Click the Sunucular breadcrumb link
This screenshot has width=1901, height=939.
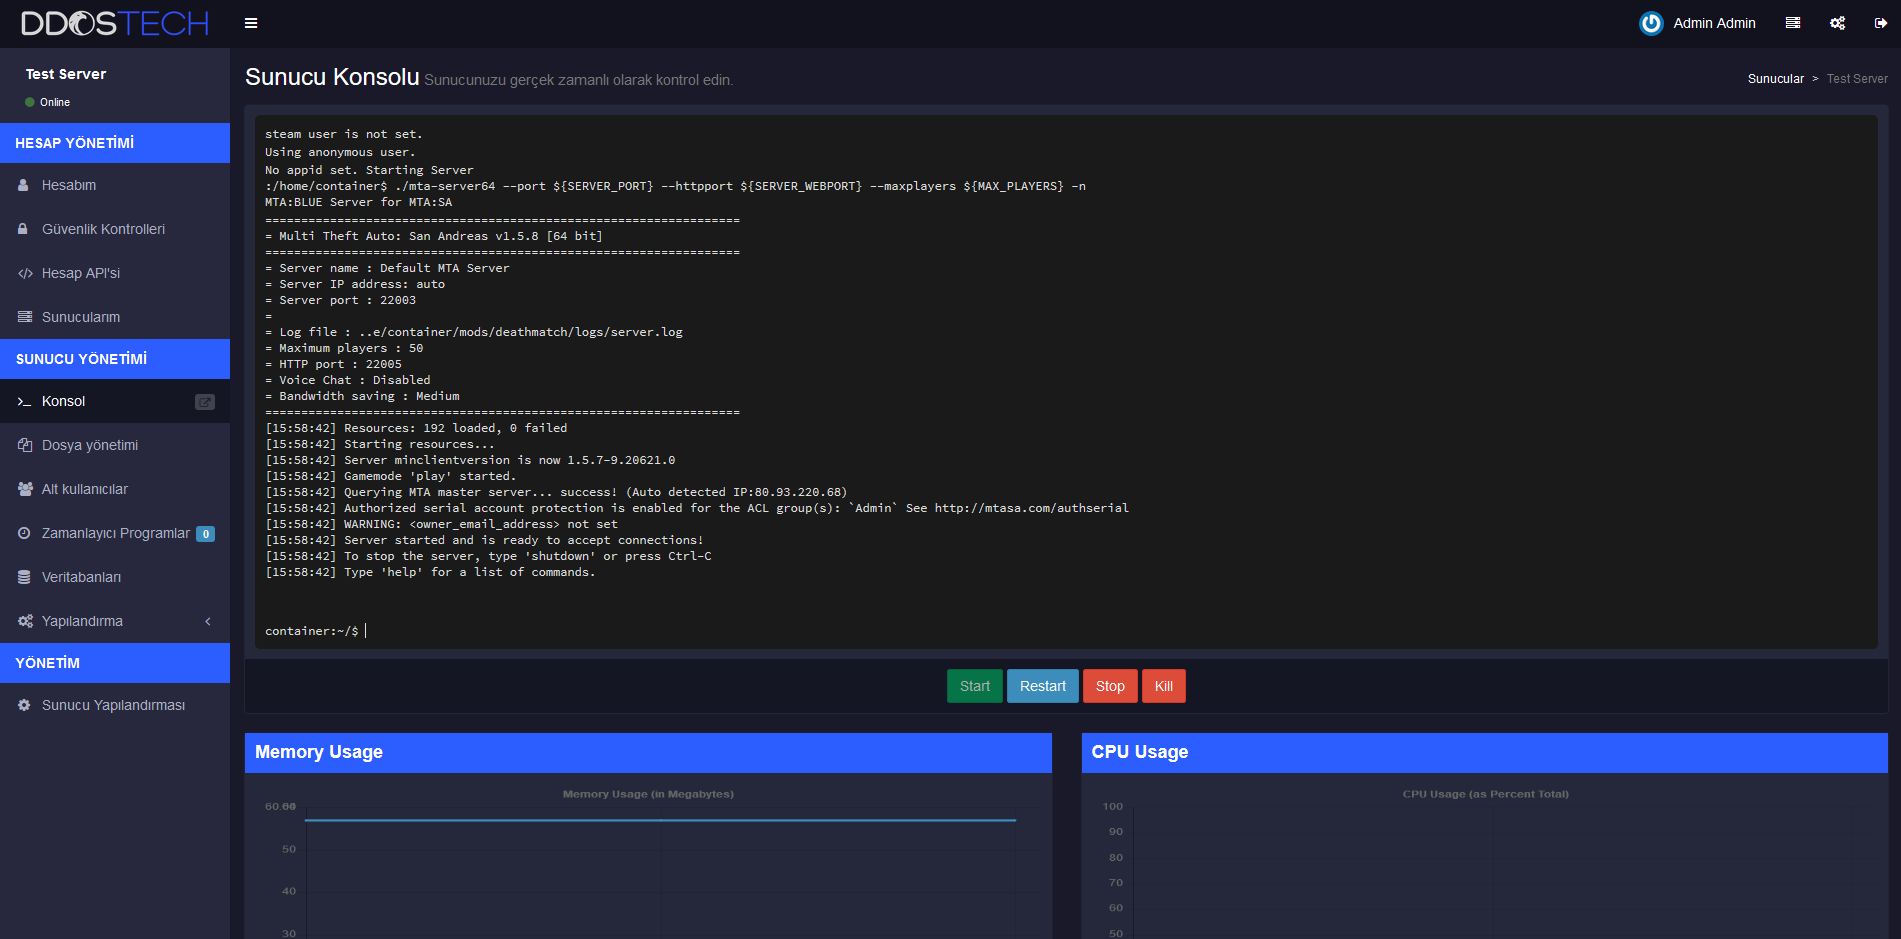pyautogui.click(x=1776, y=79)
